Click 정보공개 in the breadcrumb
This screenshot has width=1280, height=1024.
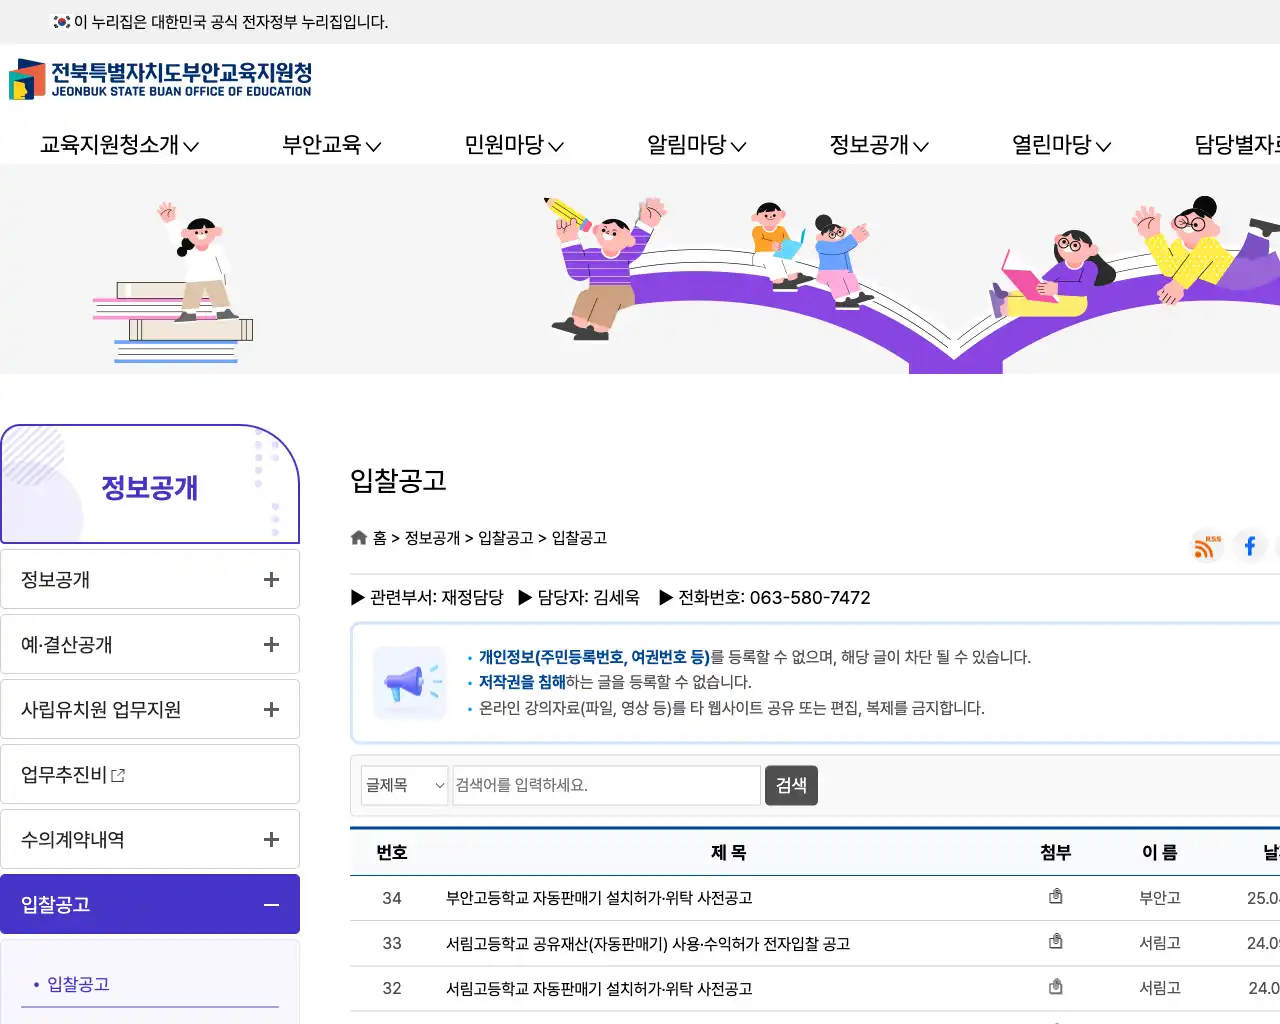[x=432, y=538]
